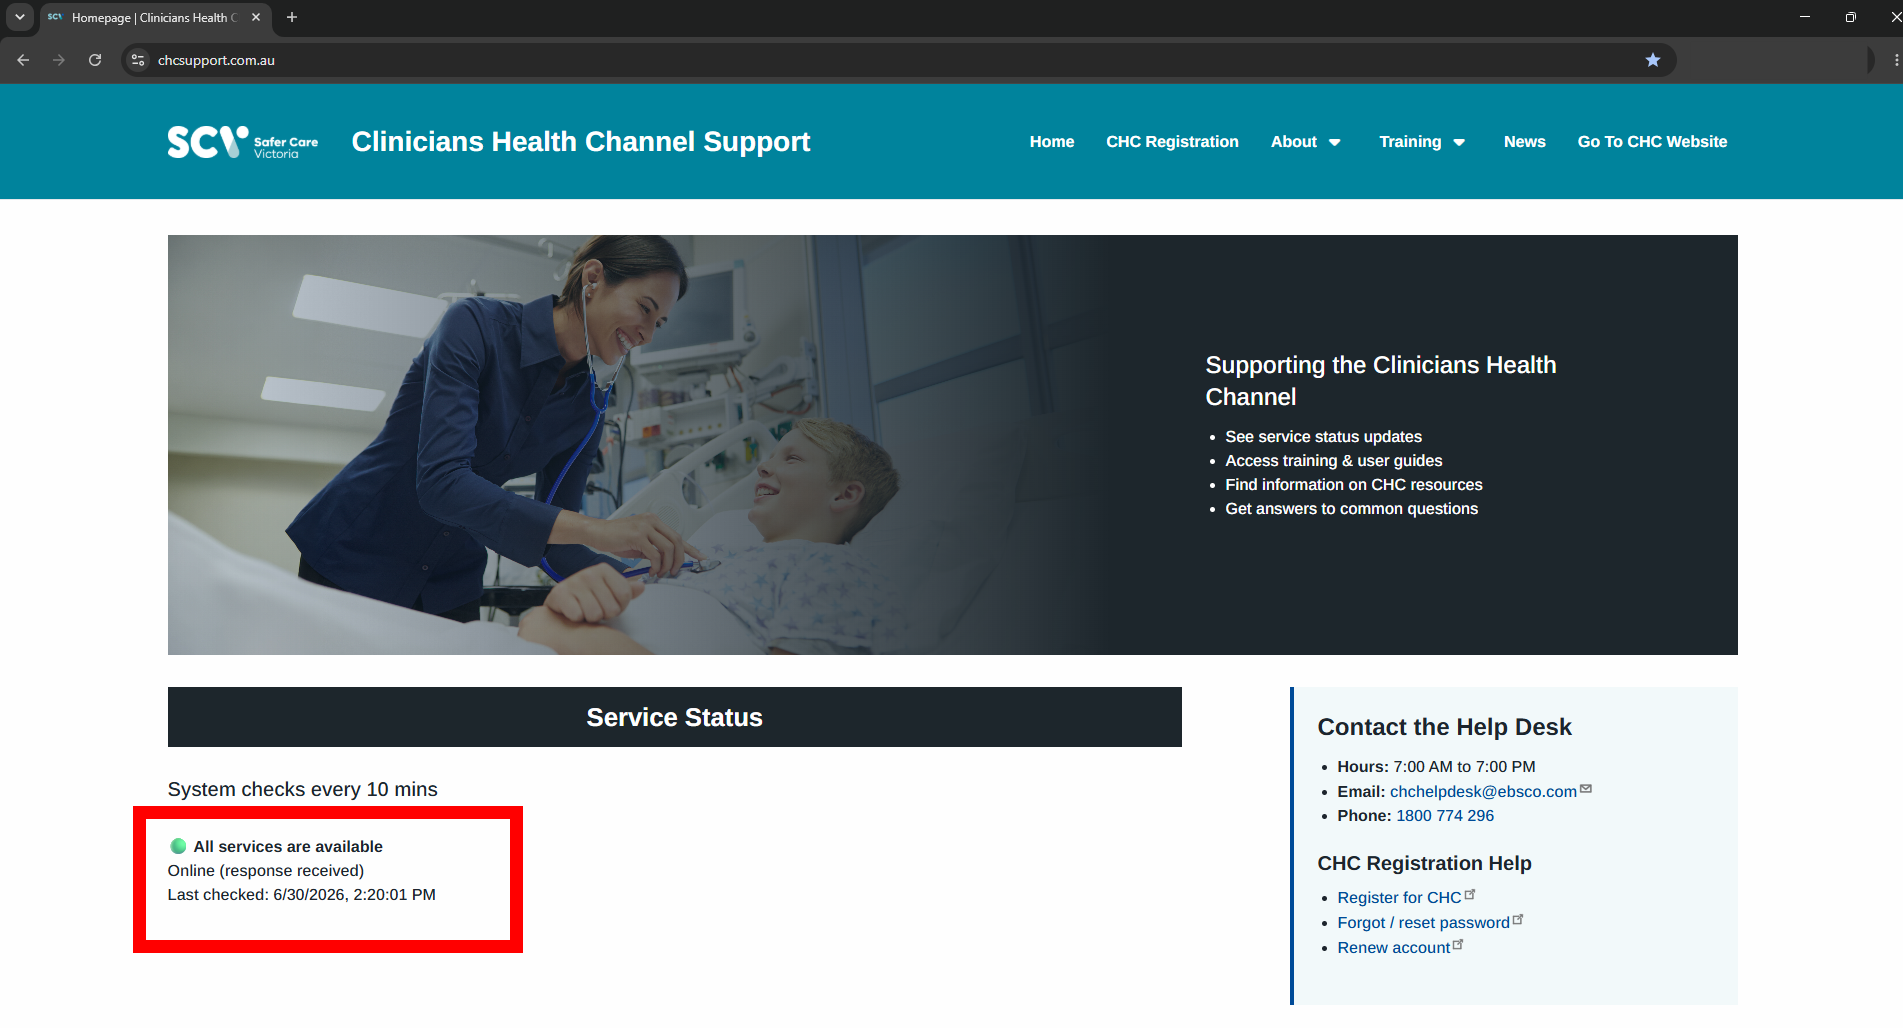The image size is (1903, 1028).
Task: Email chchelpdesk@ebsco.com link
Action: point(1483,791)
